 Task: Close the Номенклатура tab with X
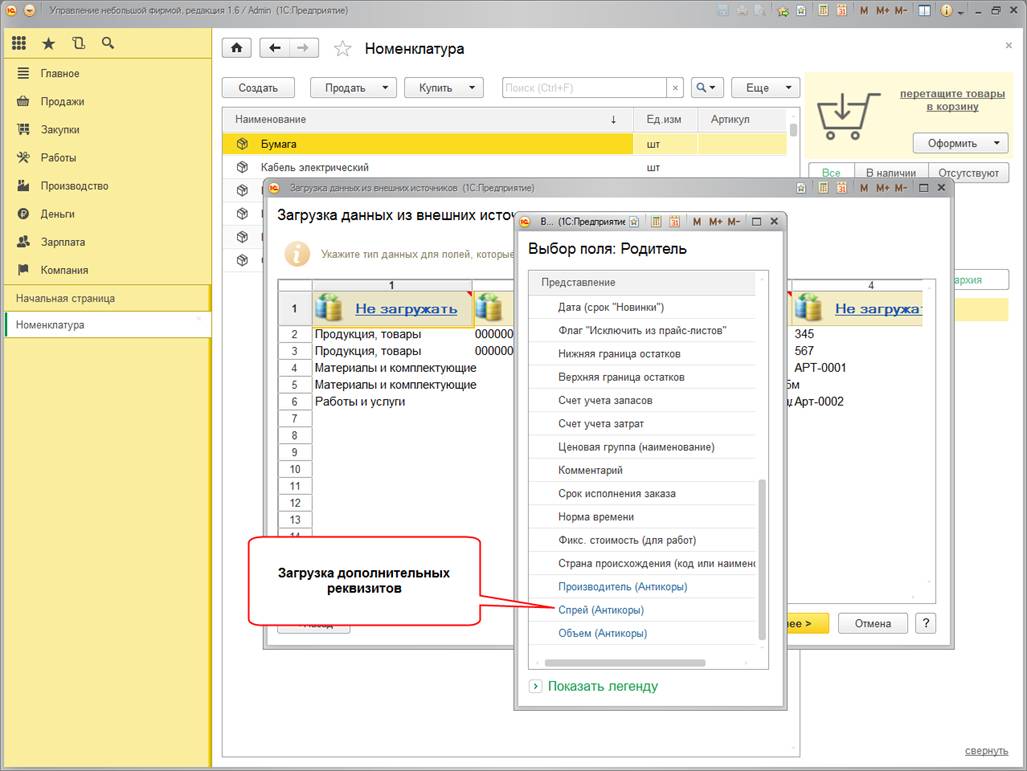click(x=1009, y=45)
